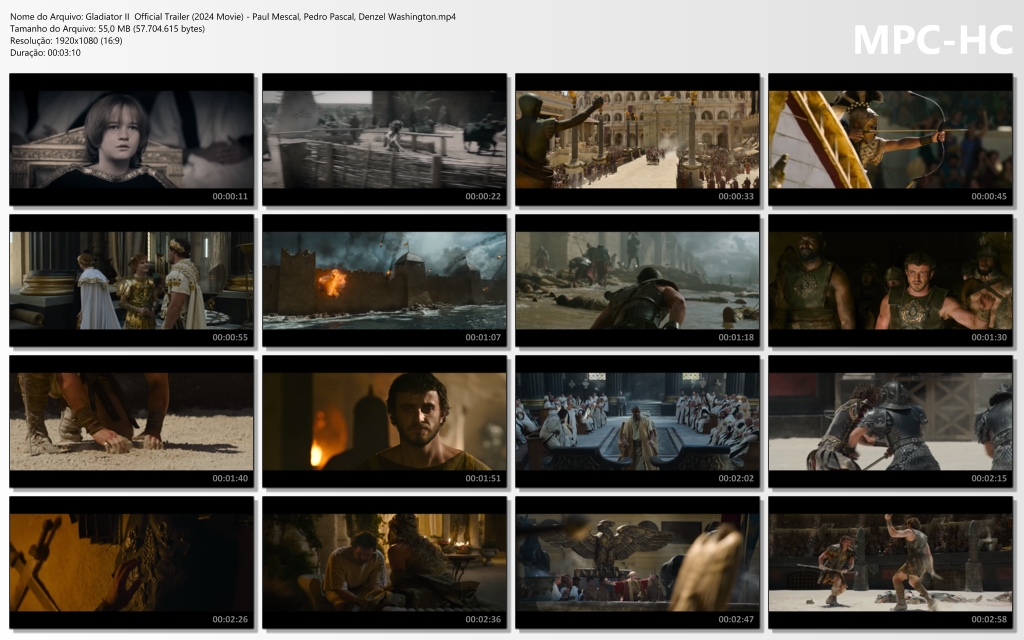Viewport: 1024px width, 640px height.
Task: Select the senate hall thumbnail at 00:02:02
Action: [x=637, y=421]
